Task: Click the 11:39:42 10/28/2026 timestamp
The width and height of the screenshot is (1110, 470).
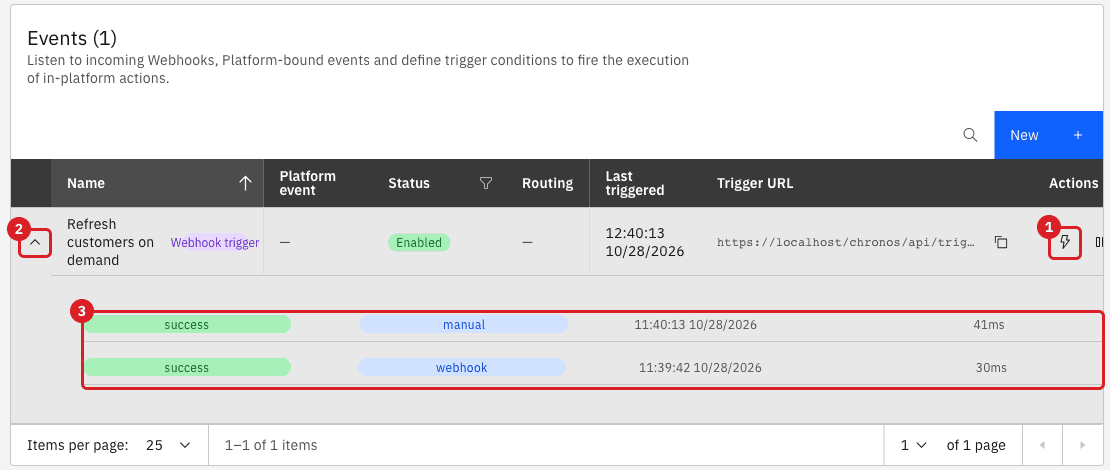Action: pos(700,367)
